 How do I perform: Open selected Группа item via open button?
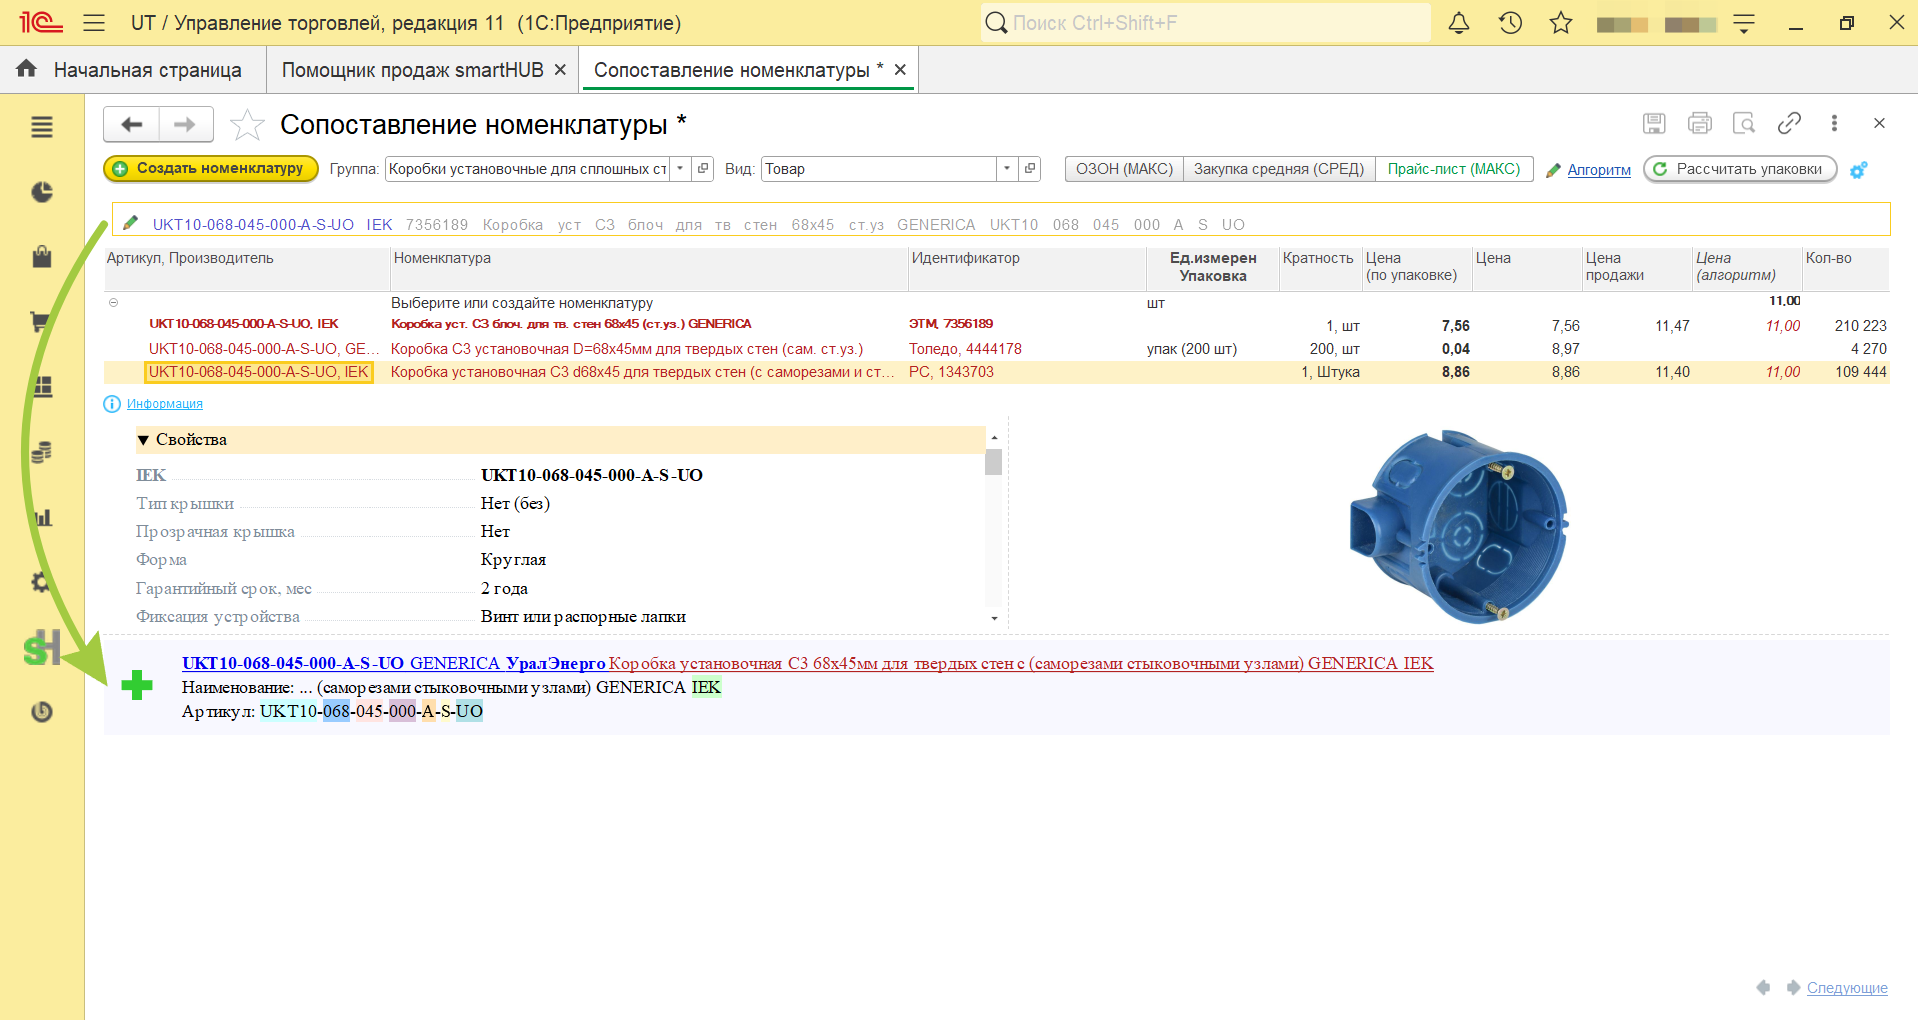point(703,169)
